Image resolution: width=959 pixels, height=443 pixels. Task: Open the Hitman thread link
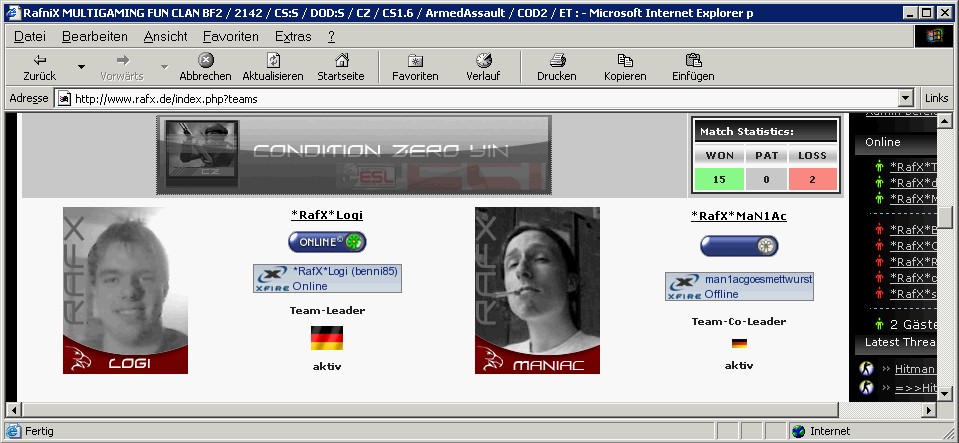915,368
